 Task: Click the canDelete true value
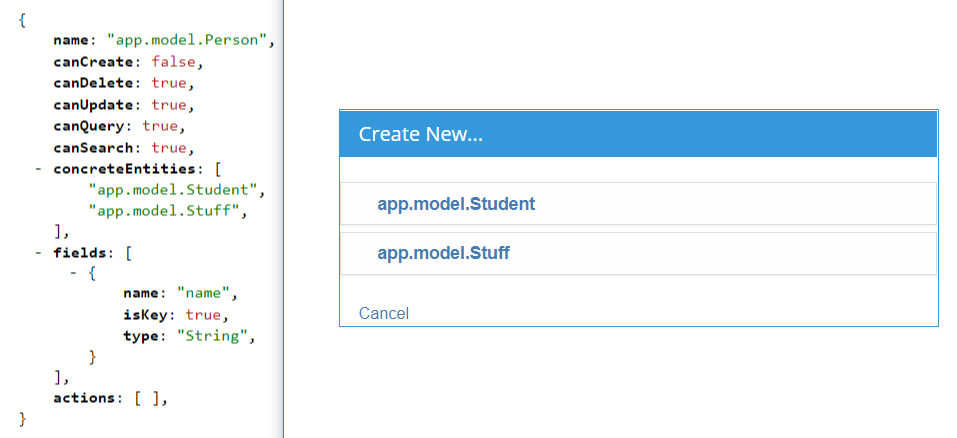169,84
